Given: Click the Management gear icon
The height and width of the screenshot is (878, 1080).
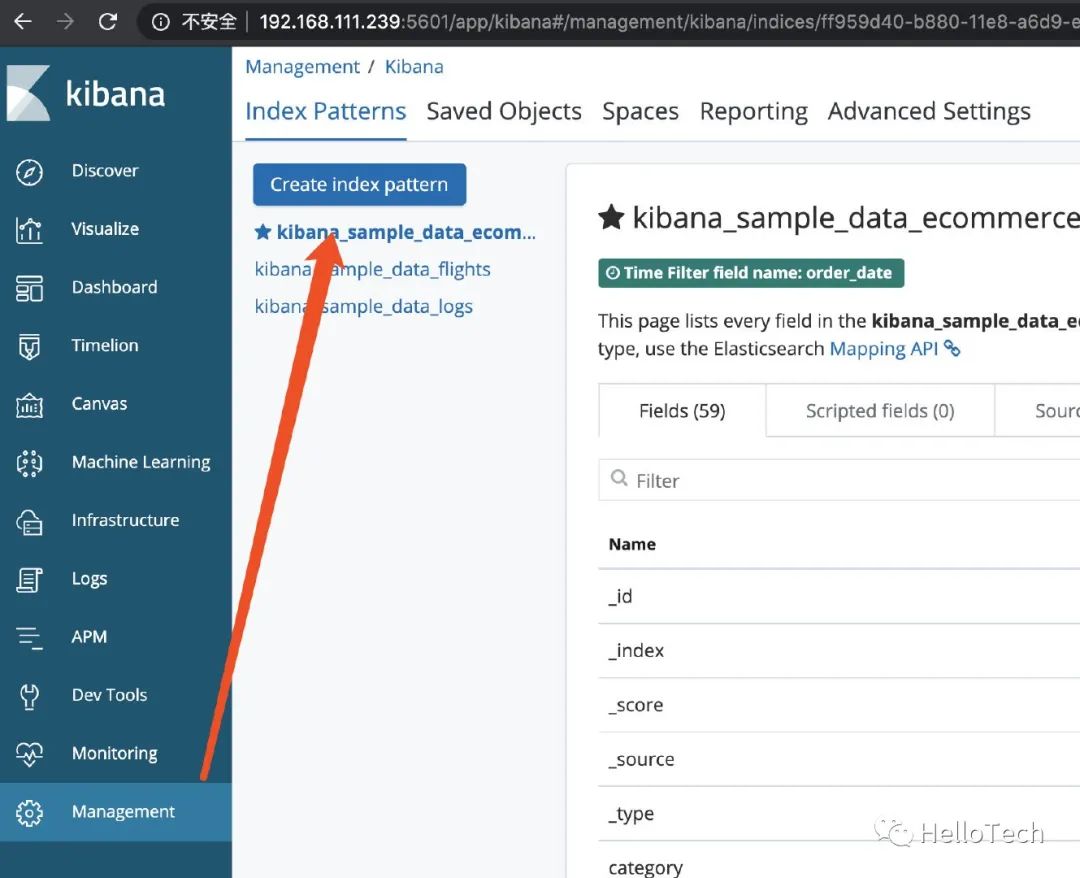Looking at the screenshot, I should [x=30, y=813].
